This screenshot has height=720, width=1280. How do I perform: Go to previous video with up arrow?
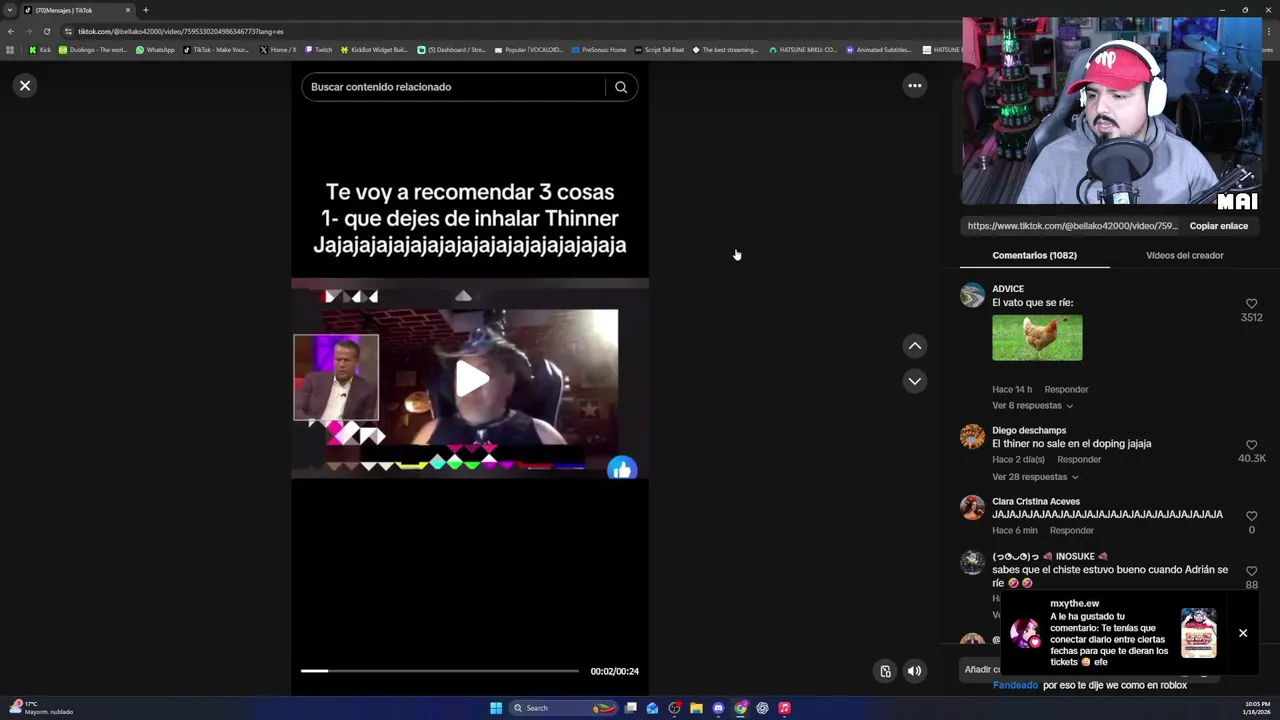(914, 346)
